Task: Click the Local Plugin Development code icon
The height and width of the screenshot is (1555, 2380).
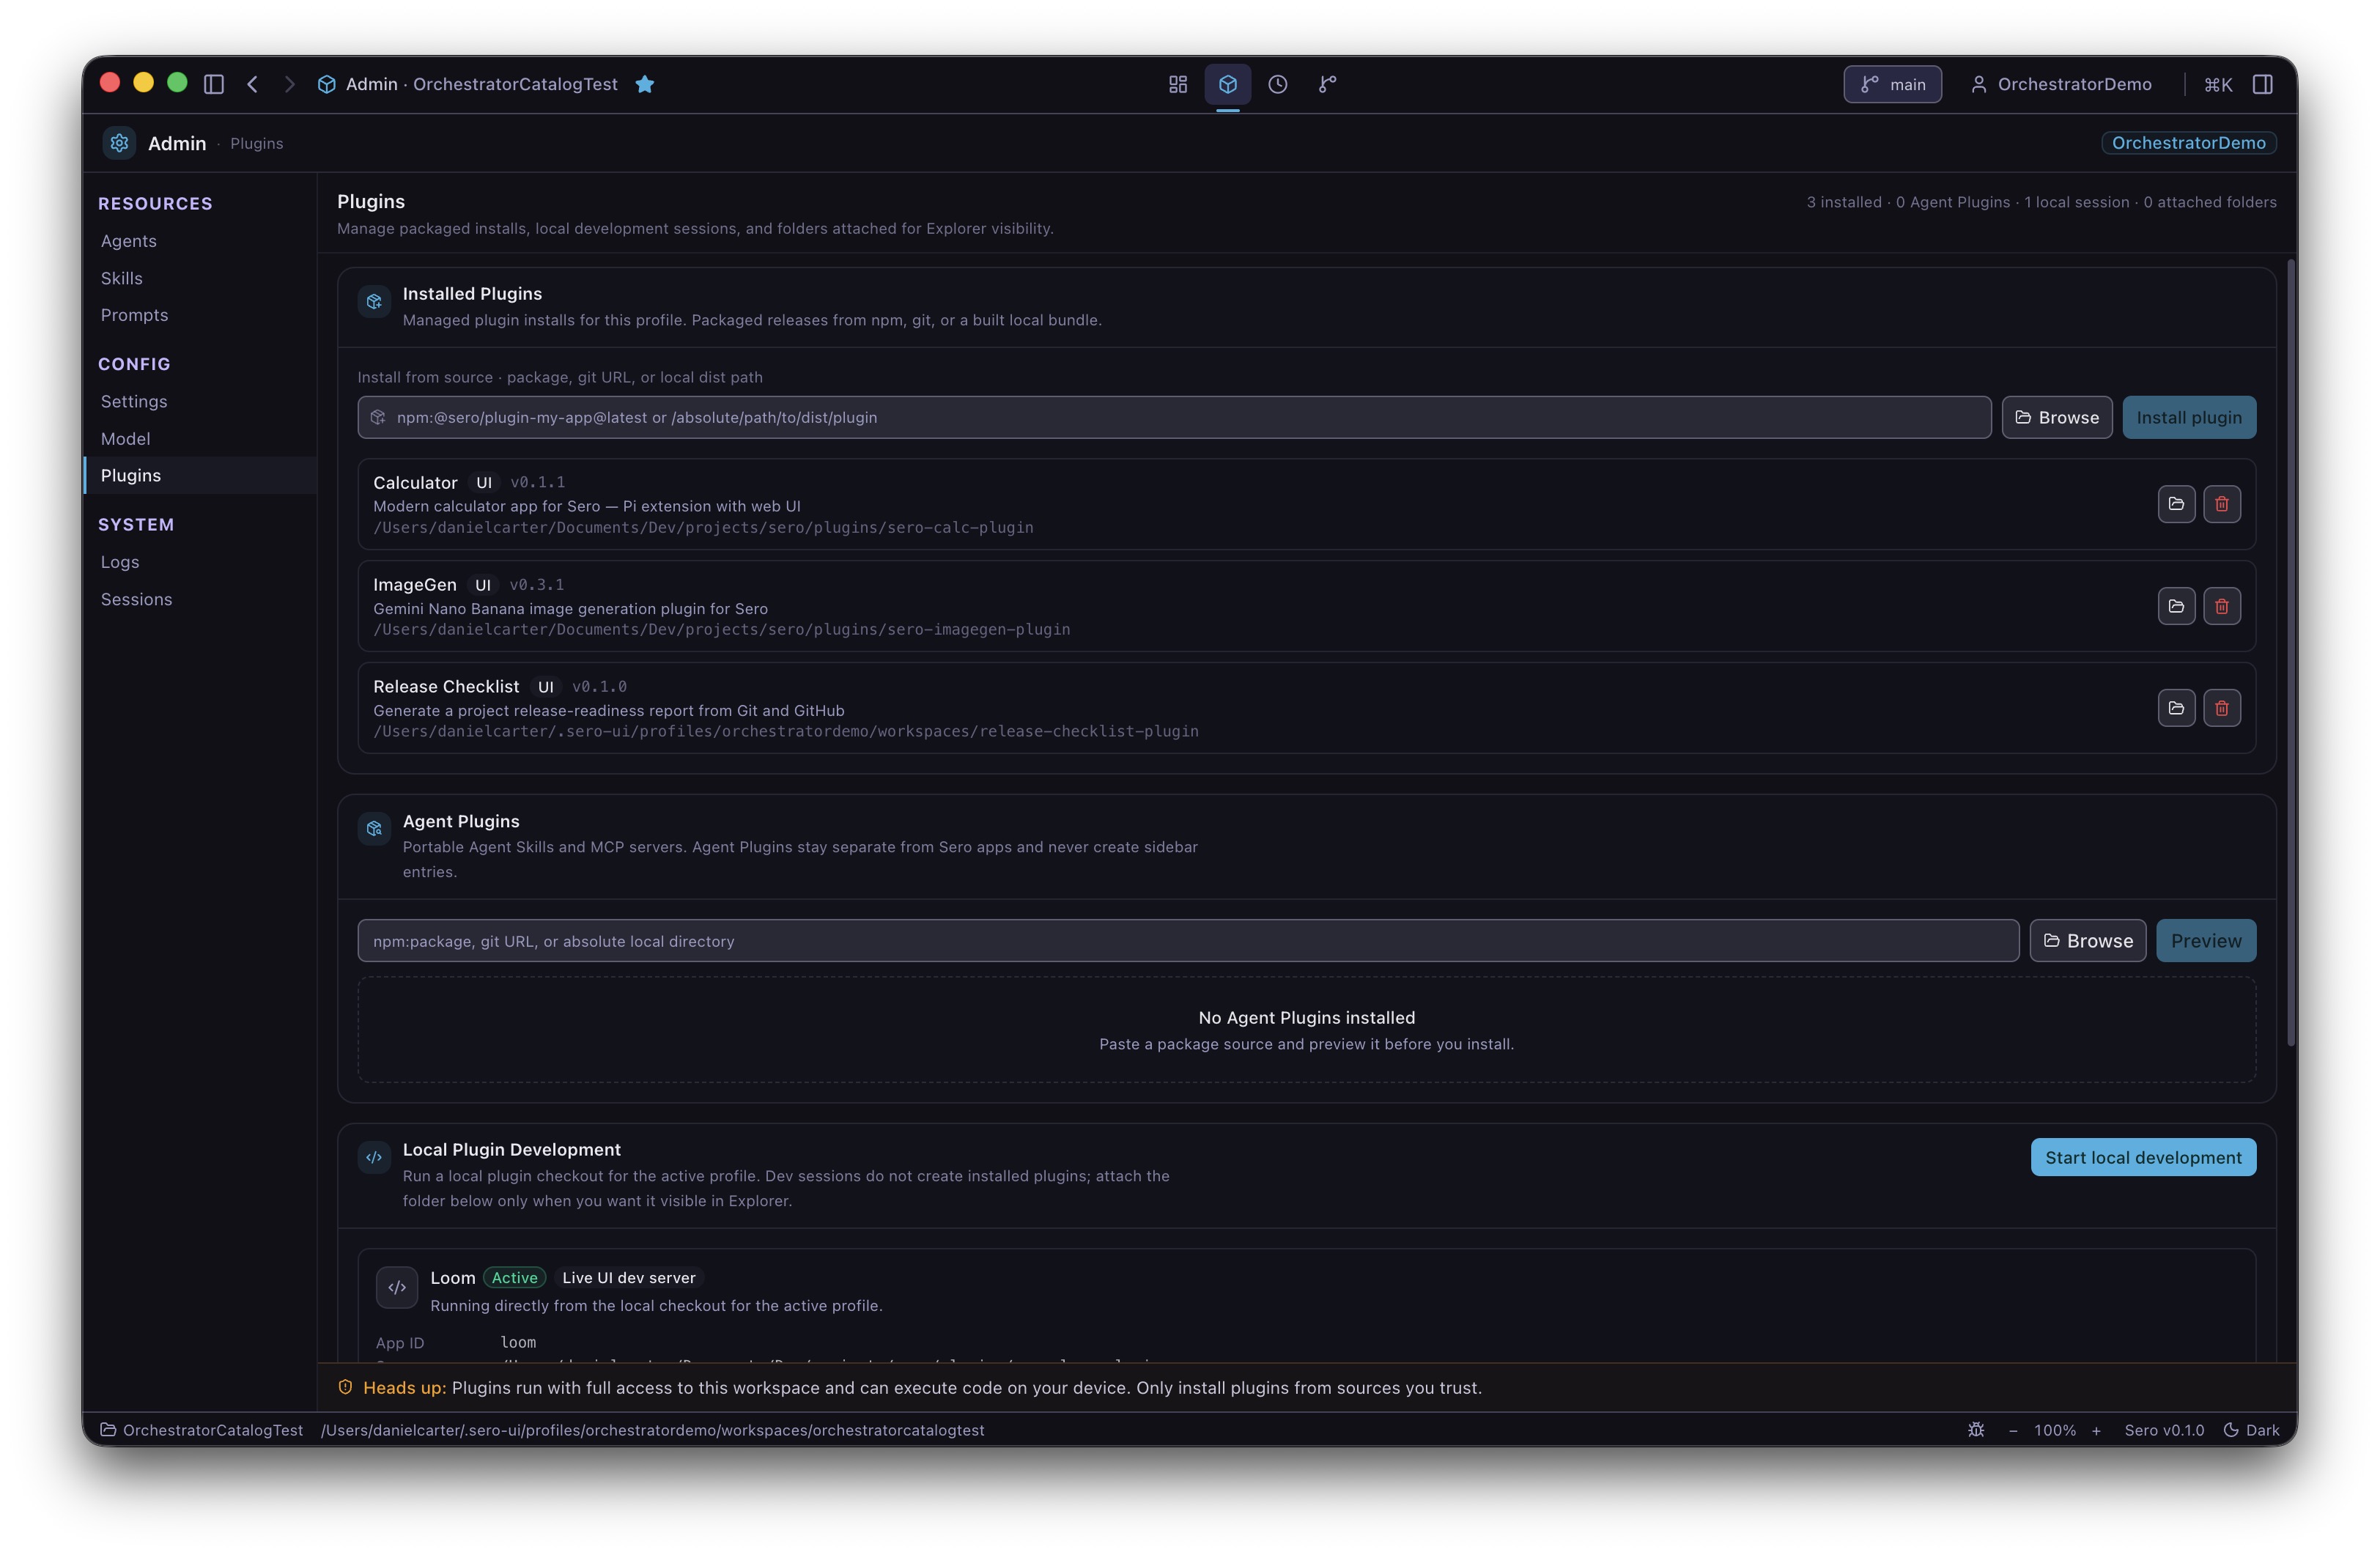Action: pos(374,1157)
